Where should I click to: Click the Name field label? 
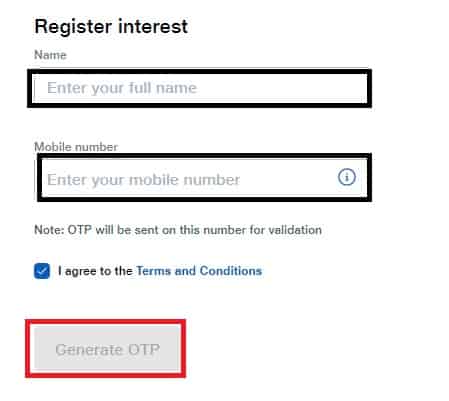[x=50, y=55]
